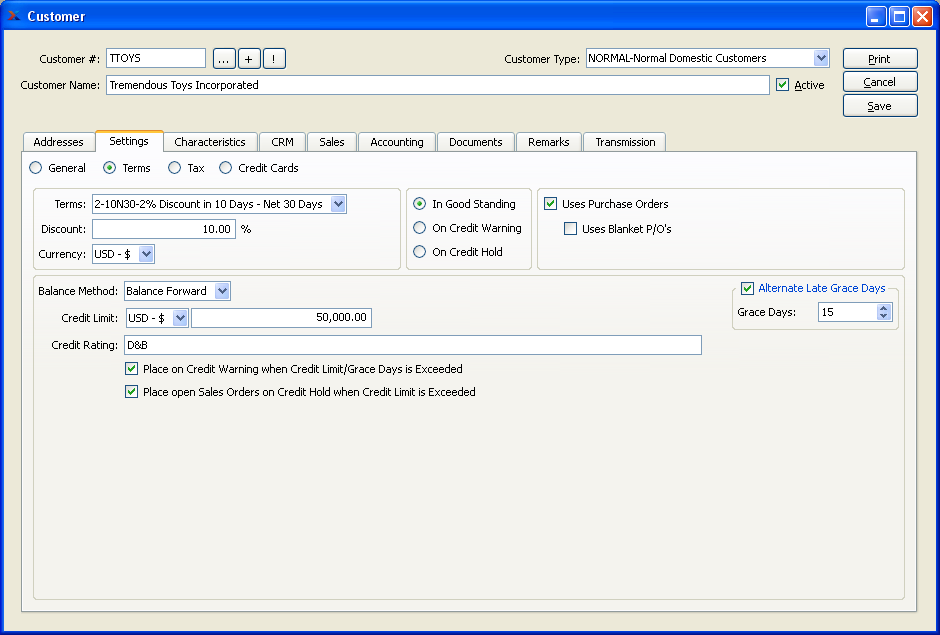
Task: Maximize the Customer window
Action: 899,16
